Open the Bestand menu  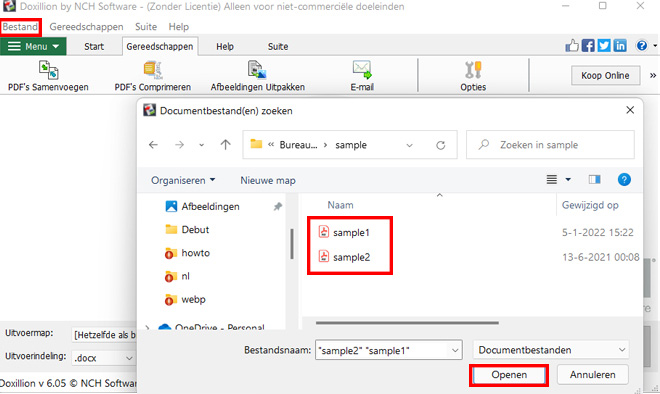pyautogui.click(x=20, y=27)
